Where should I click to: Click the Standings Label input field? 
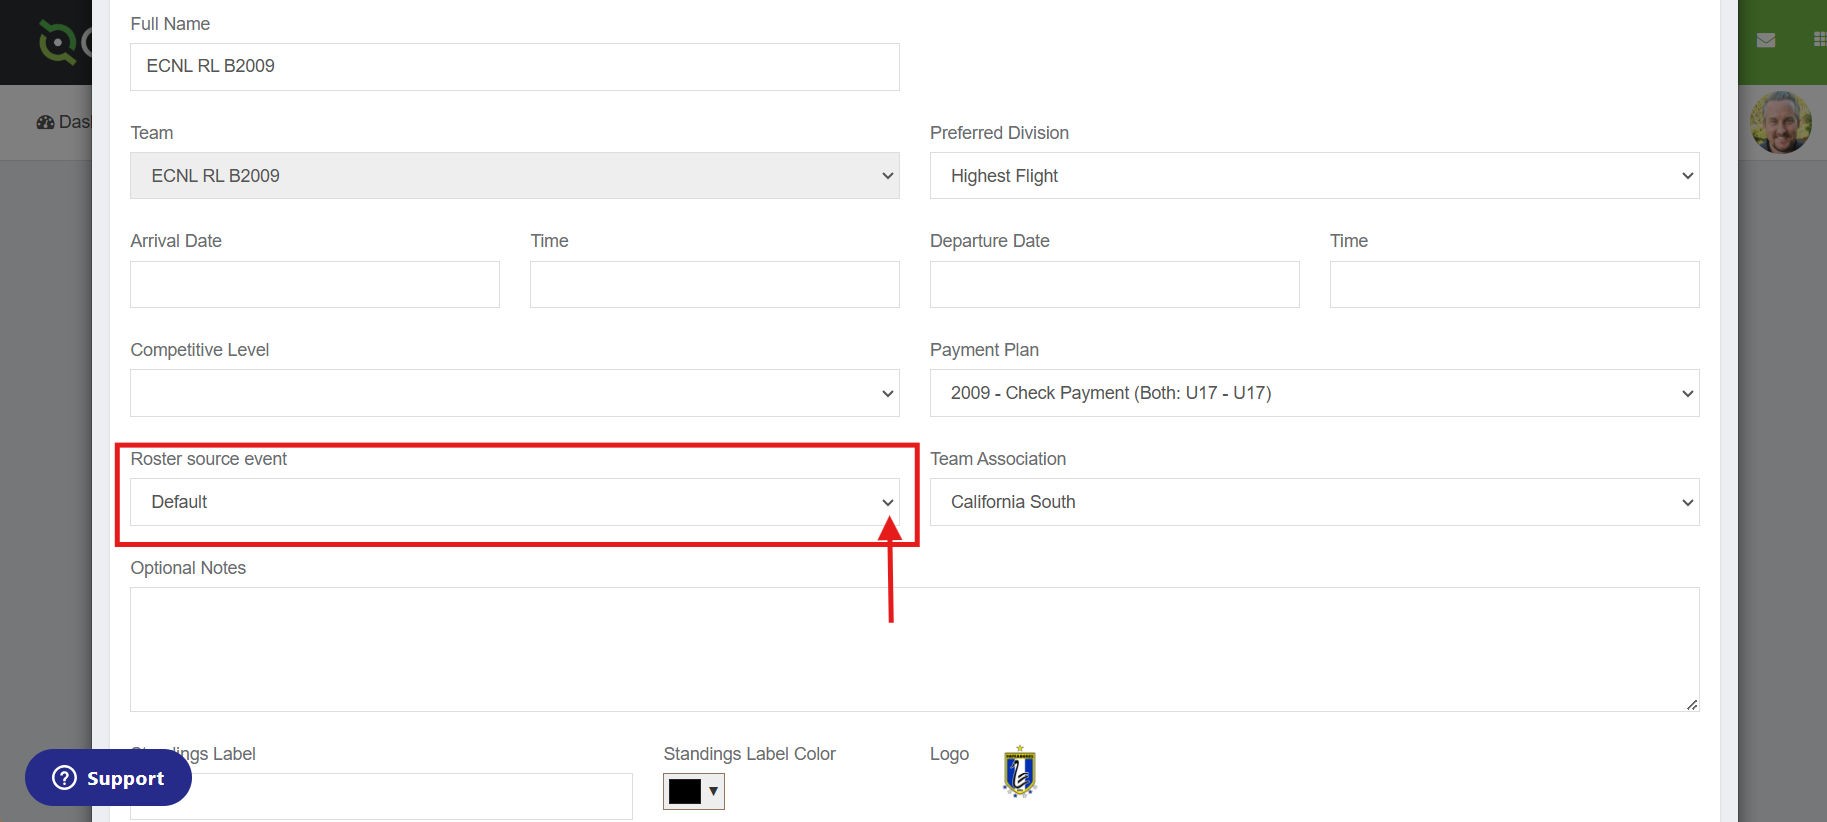pos(381,796)
